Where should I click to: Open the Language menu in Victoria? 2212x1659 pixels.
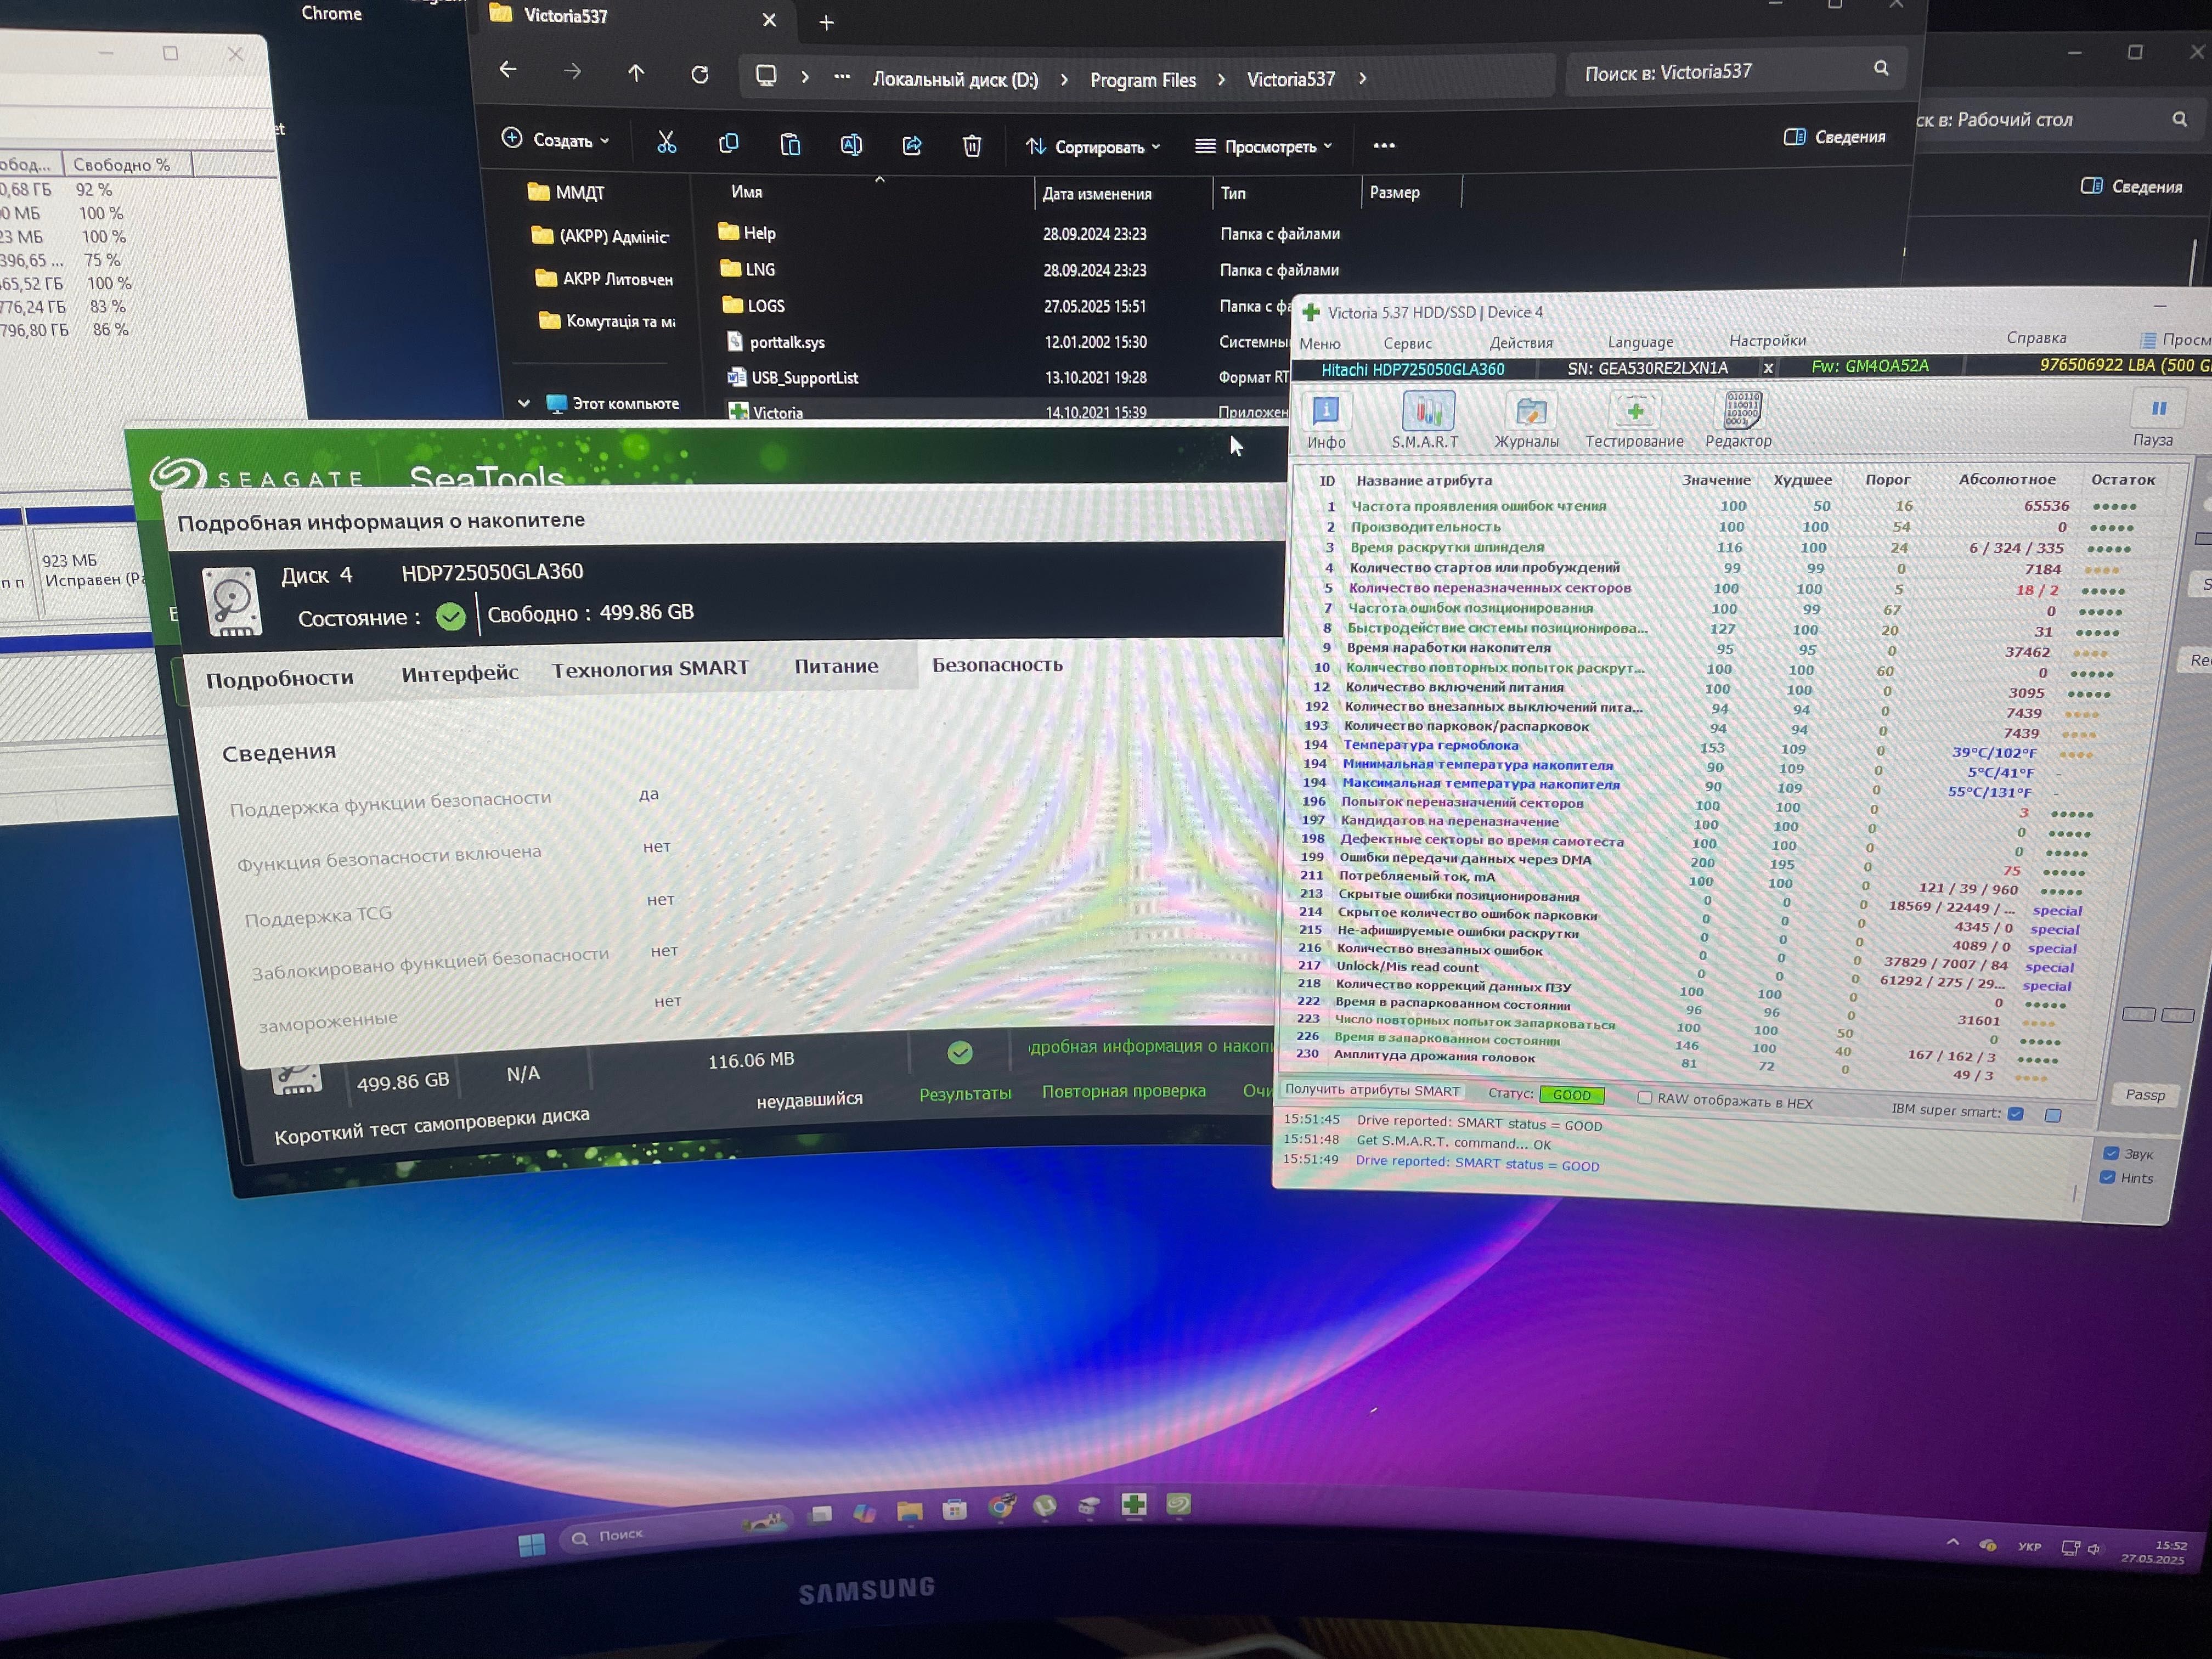click(x=1640, y=342)
